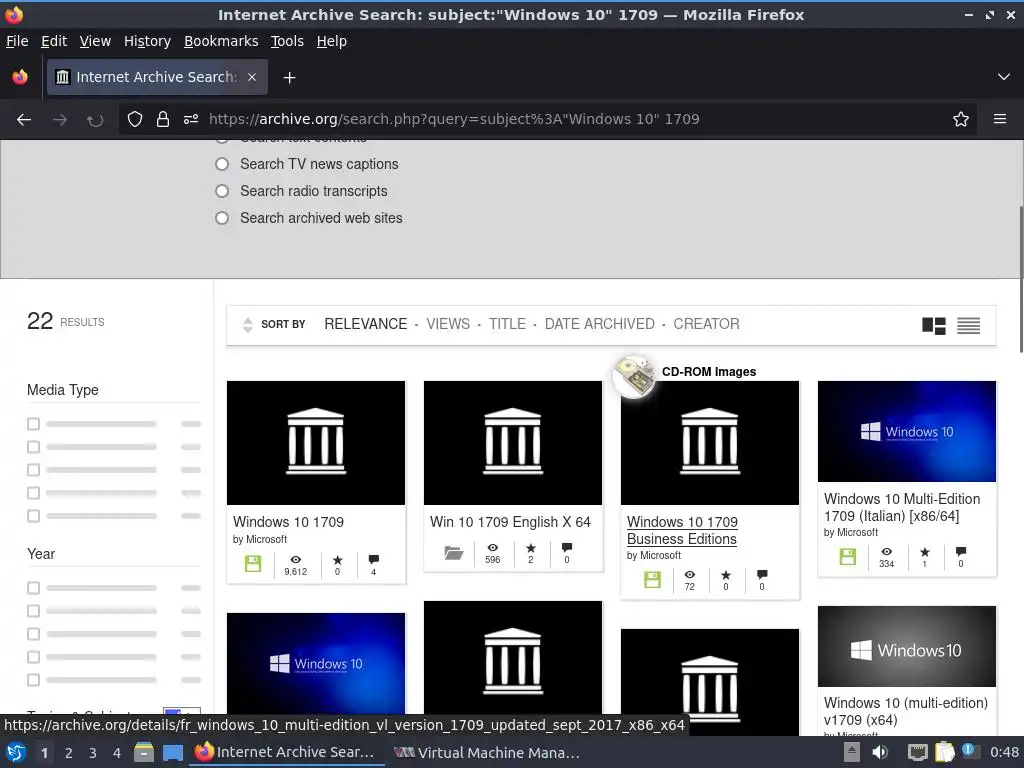Sort results by Relevance
1024x768 pixels.
pyautogui.click(x=366, y=324)
